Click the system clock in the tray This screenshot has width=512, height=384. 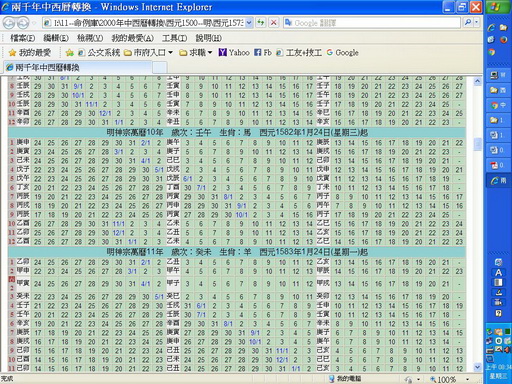point(498,371)
